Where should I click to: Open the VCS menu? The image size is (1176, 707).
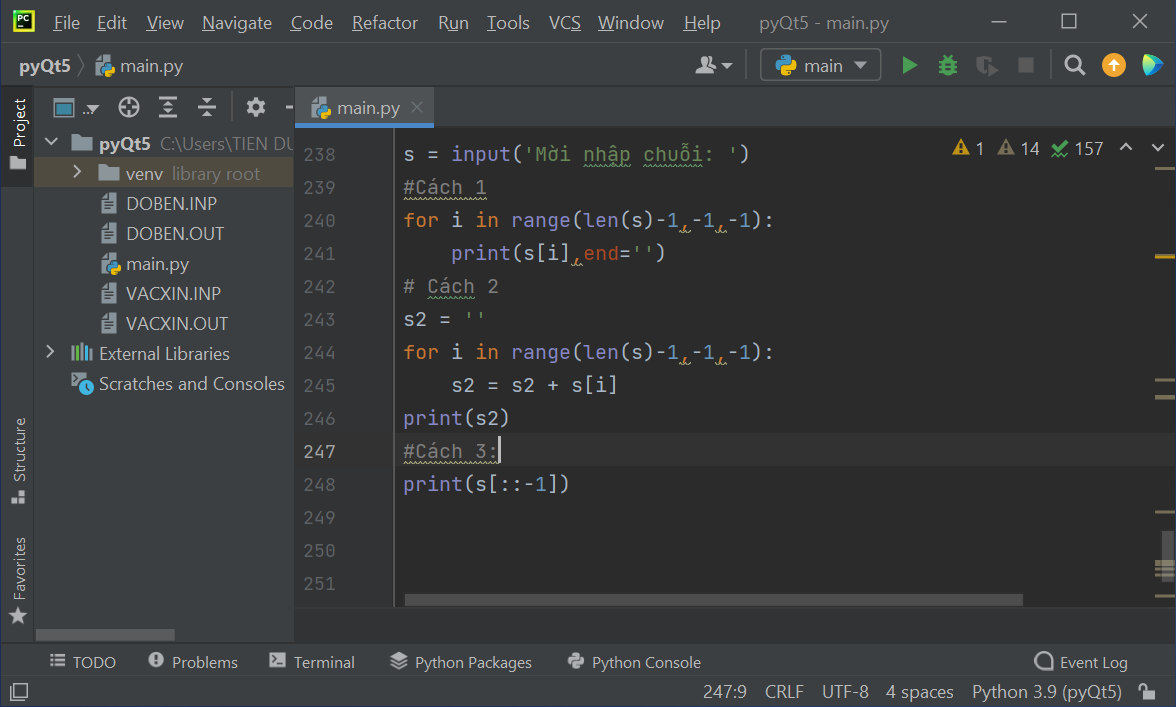pos(565,23)
